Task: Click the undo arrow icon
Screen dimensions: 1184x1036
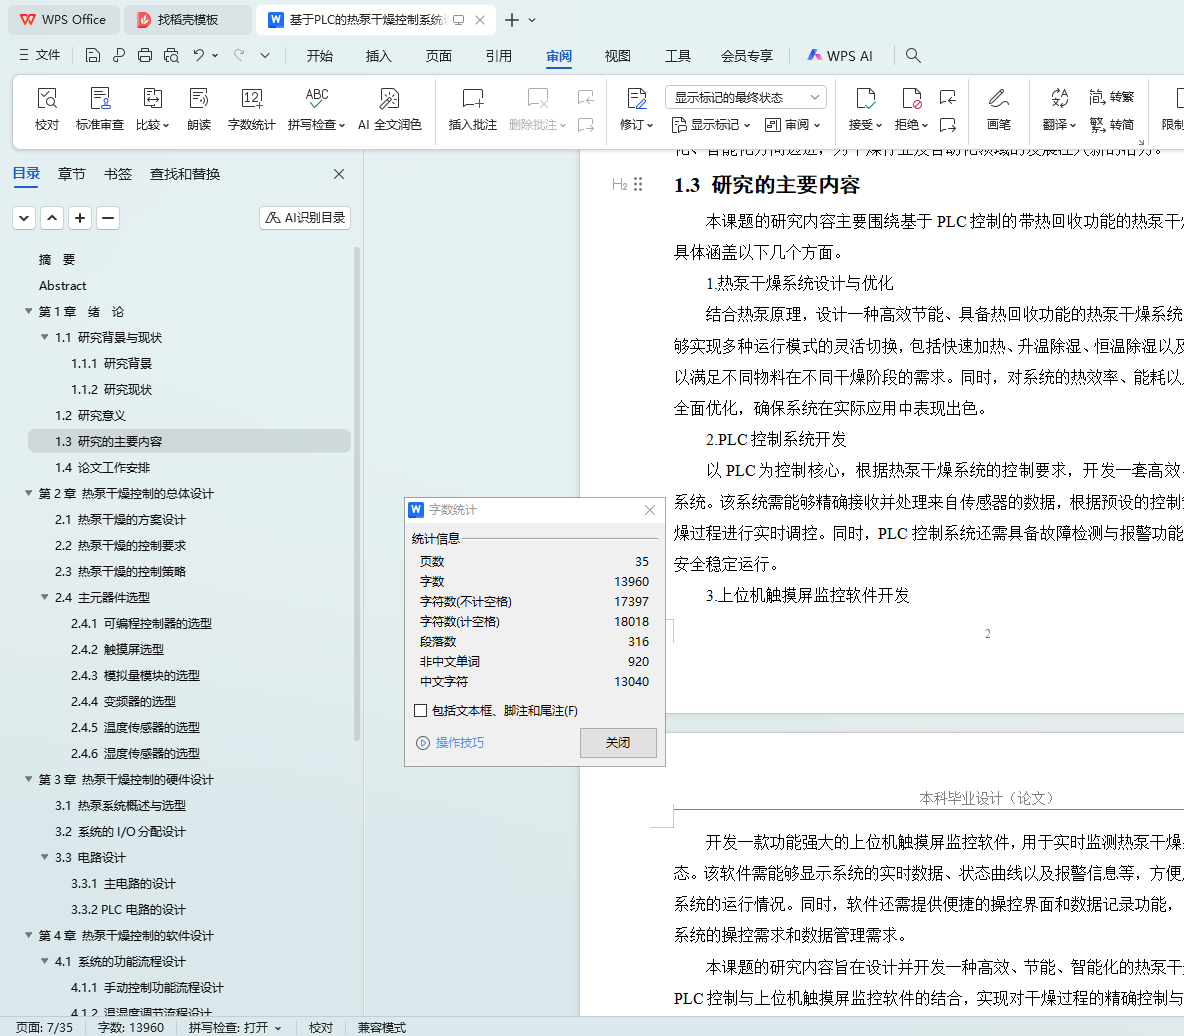Action: click(199, 55)
